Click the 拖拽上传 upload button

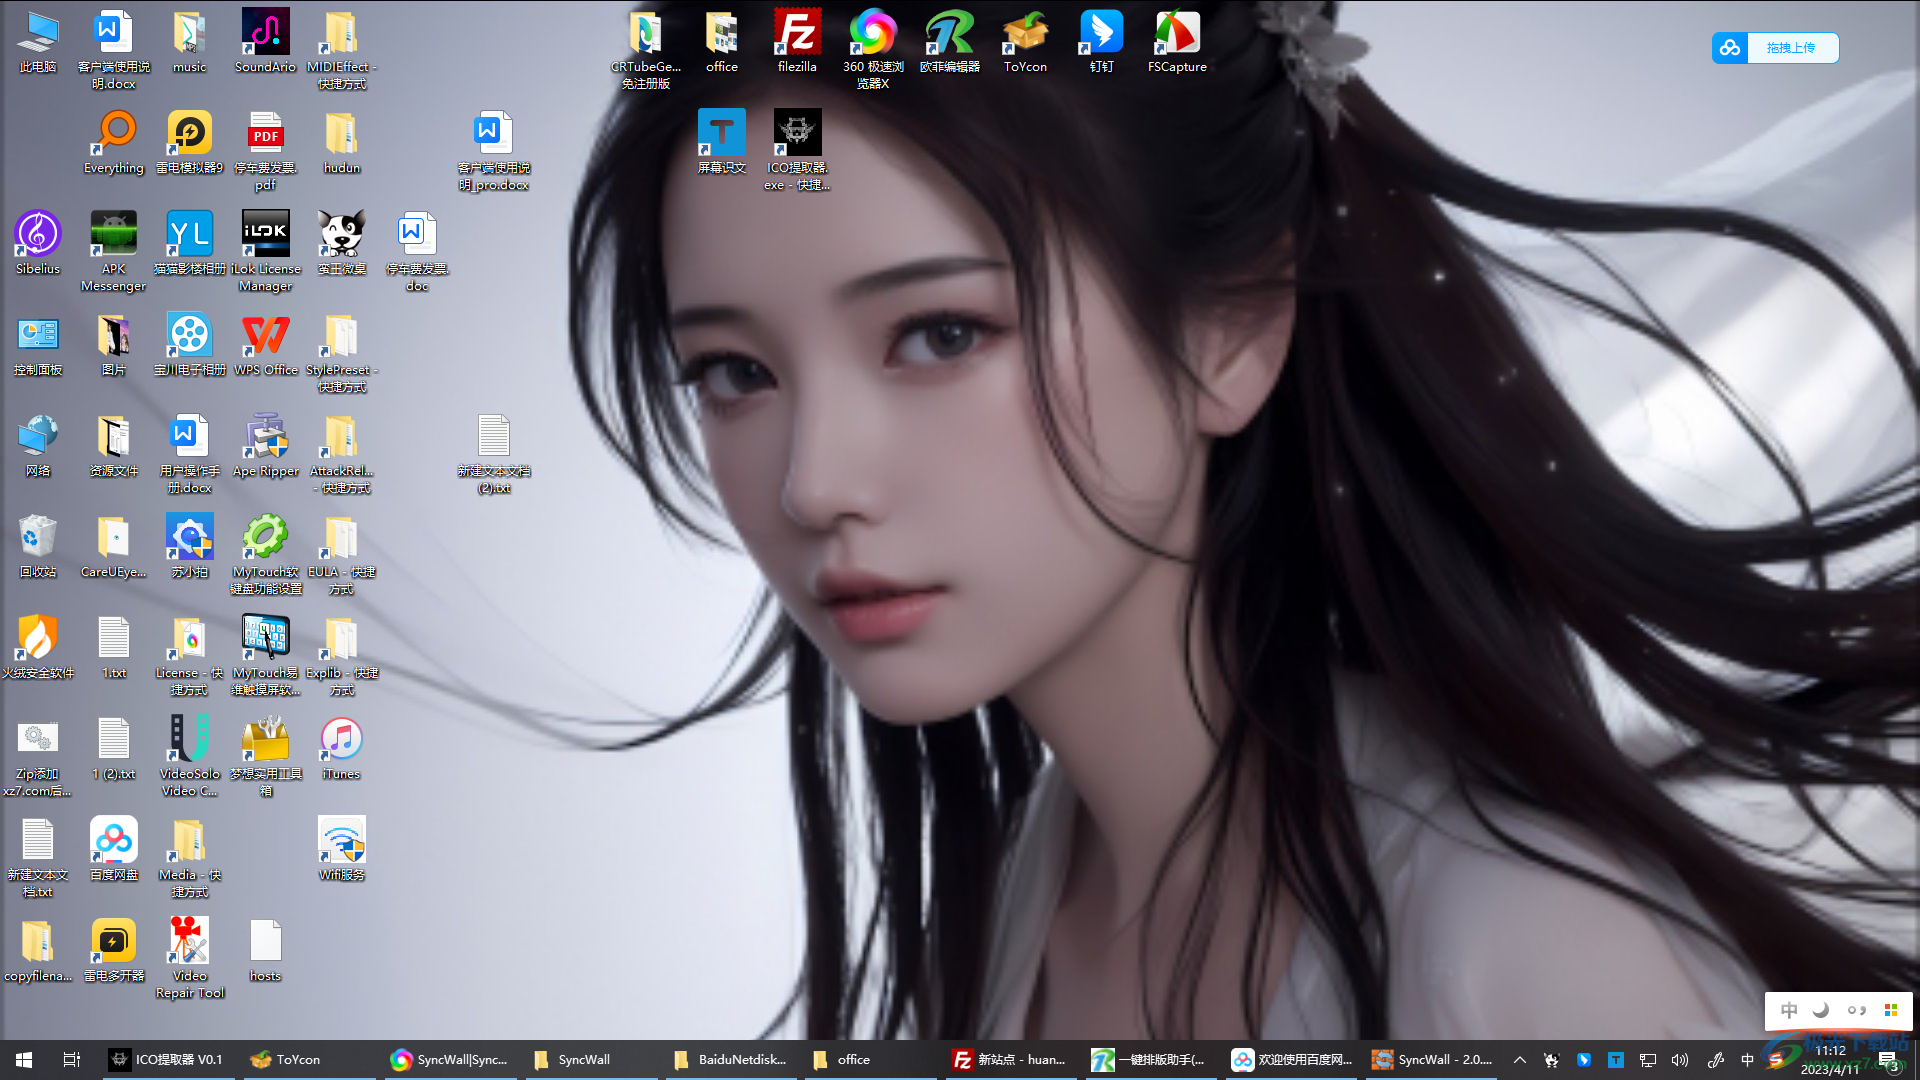1790,48
